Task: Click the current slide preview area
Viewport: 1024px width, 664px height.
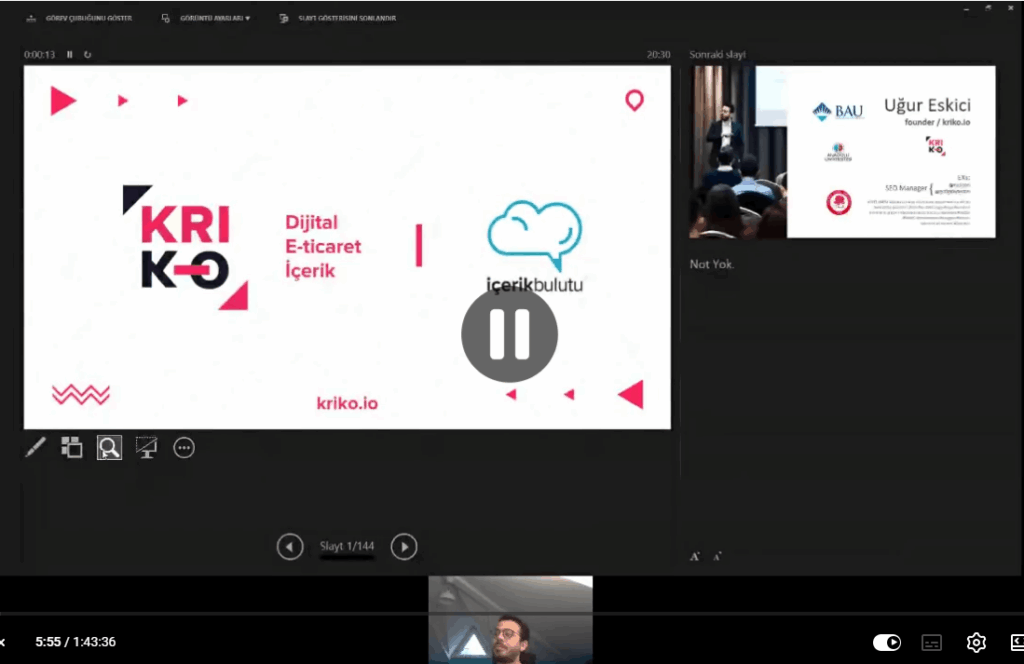Action: pos(347,247)
